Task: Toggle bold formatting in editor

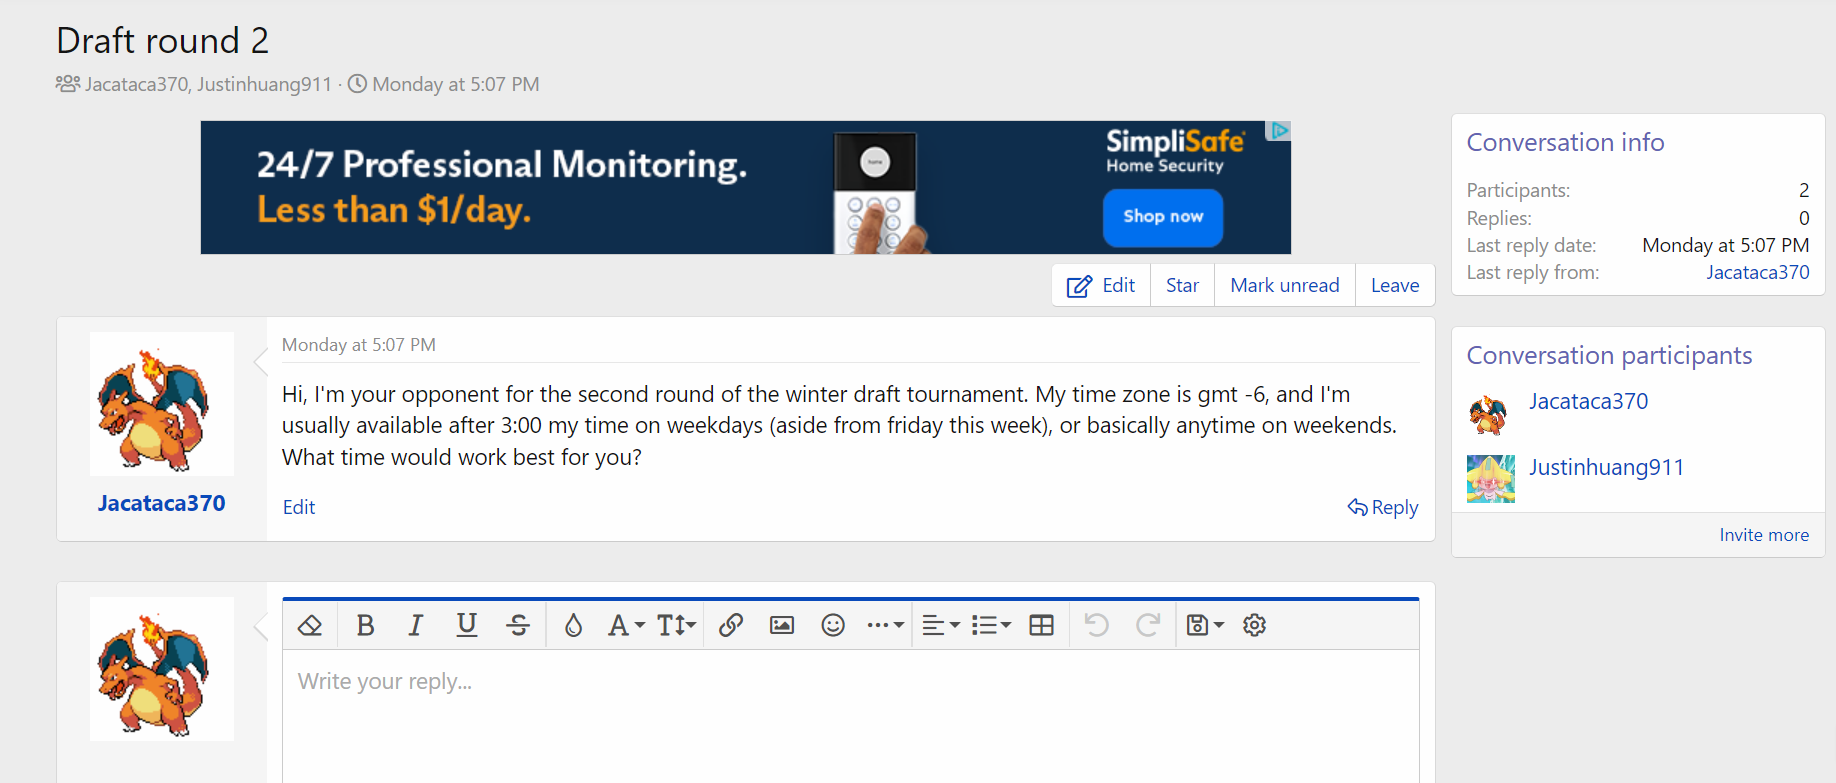Action: click(x=365, y=625)
